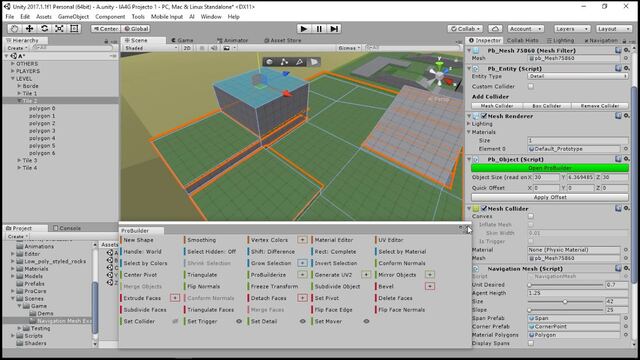
Task: Open gear menu of Mesh Collider component
Action: coord(627,208)
